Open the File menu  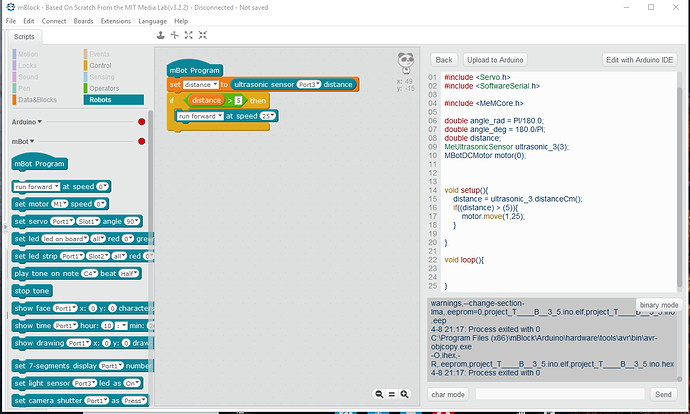[x=11, y=21]
